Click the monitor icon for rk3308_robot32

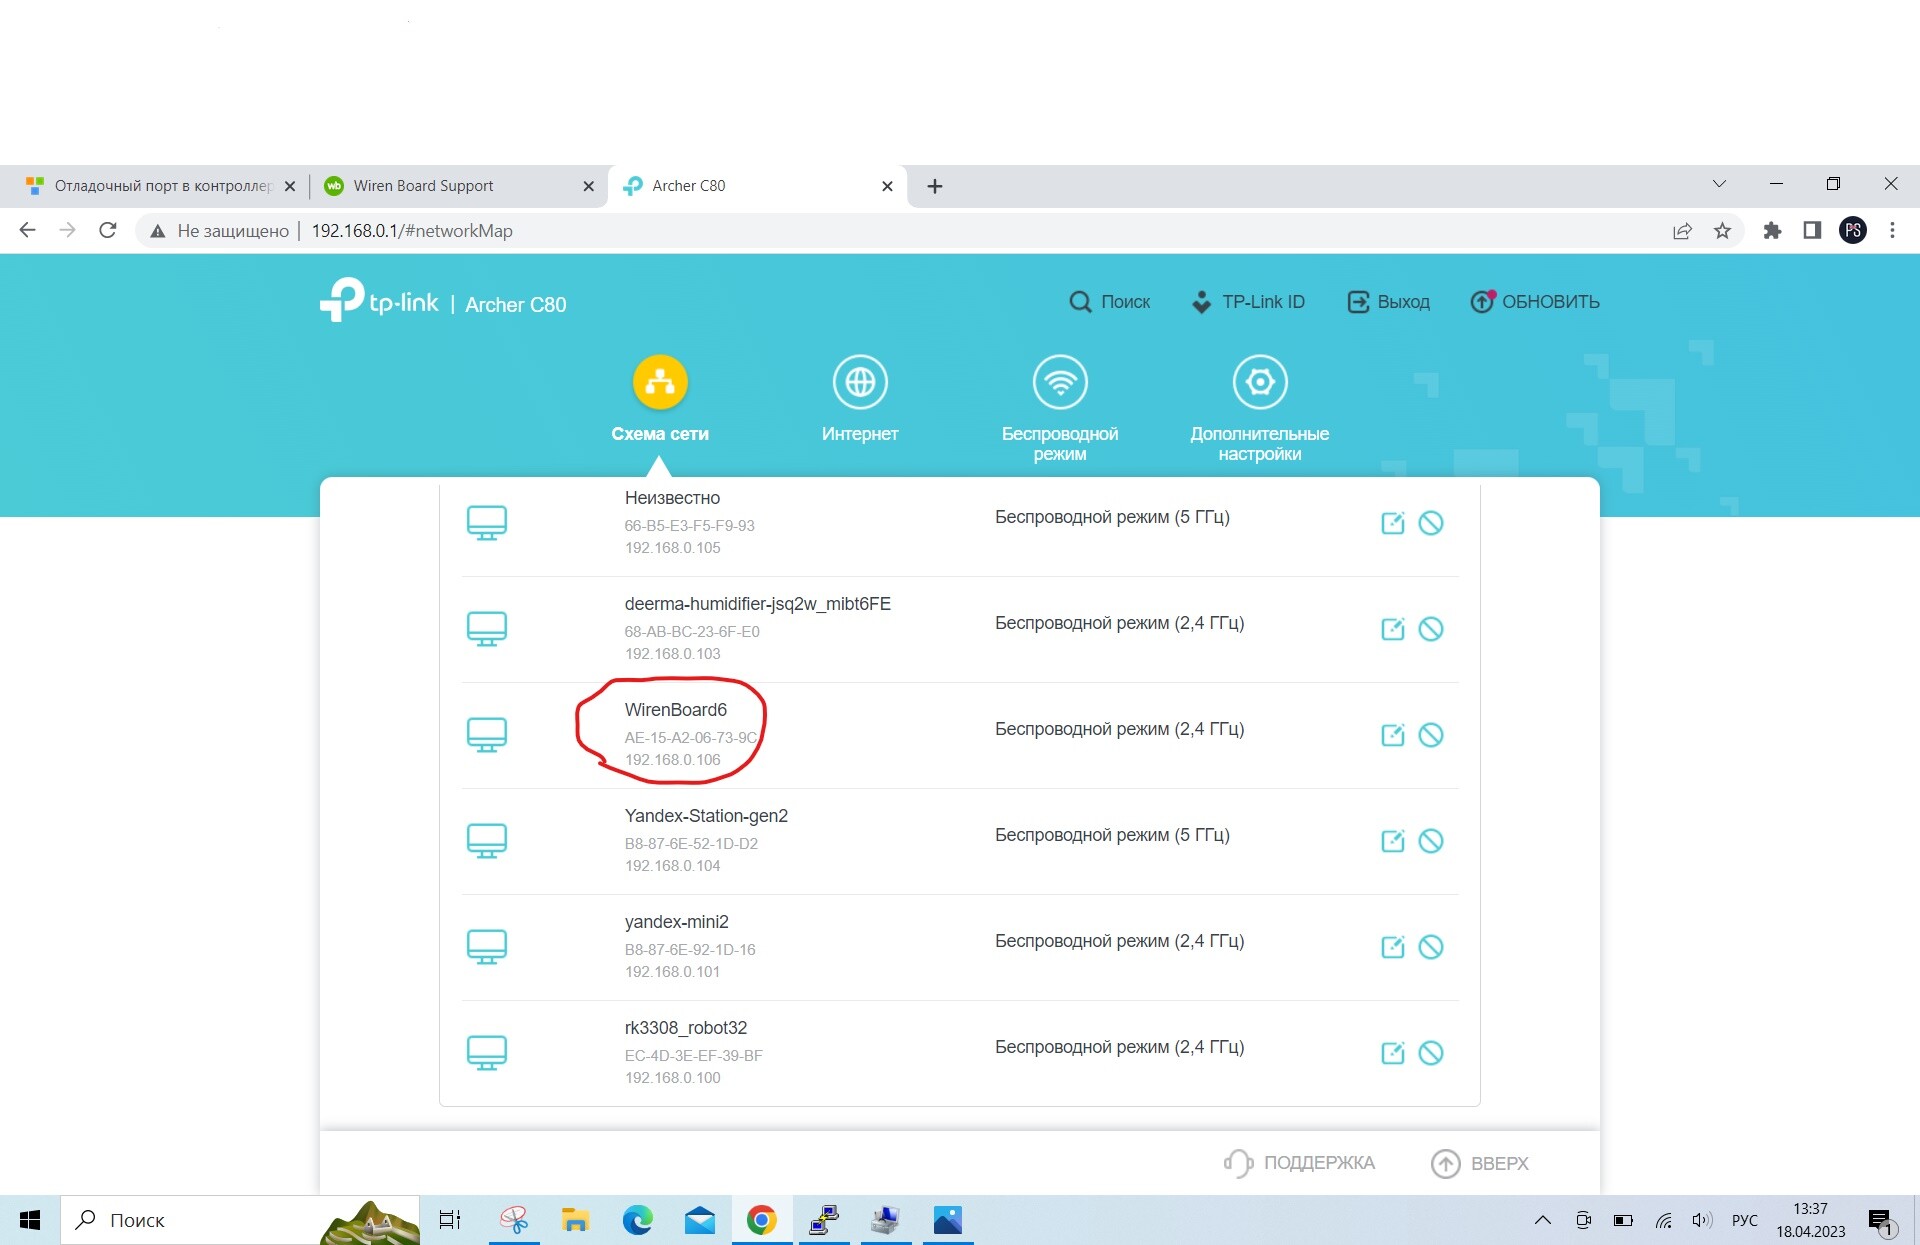click(487, 1053)
